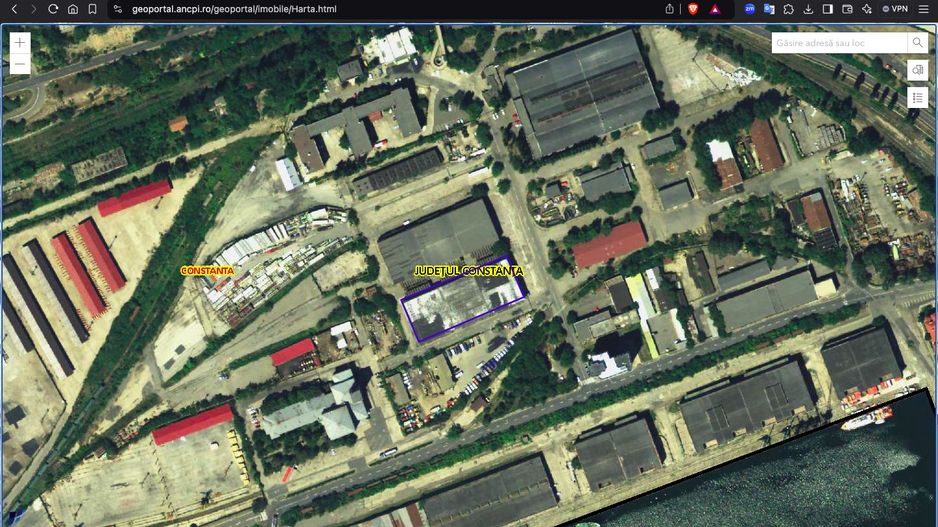Go back to the previous page
Viewport: 938px width, 527px height.
click(x=14, y=9)
